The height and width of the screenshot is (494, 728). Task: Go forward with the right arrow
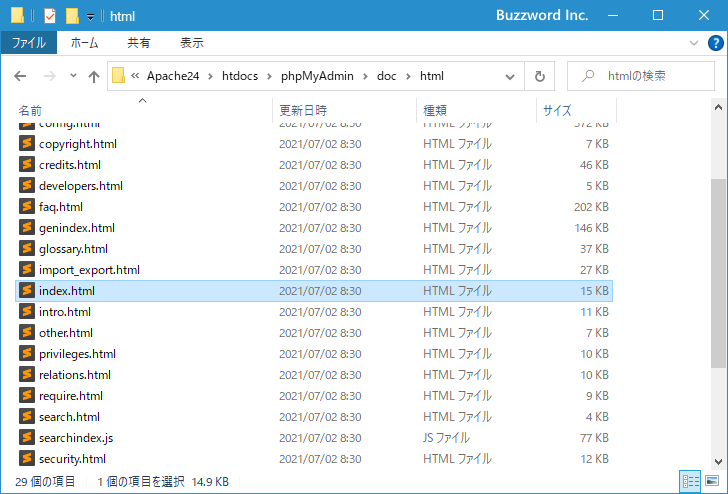[x=49, y=76]
